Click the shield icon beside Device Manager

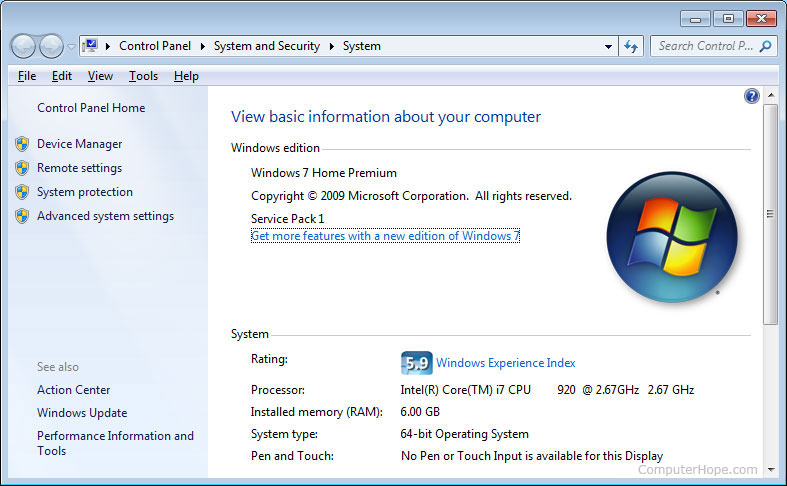click(x=22, y=144)
